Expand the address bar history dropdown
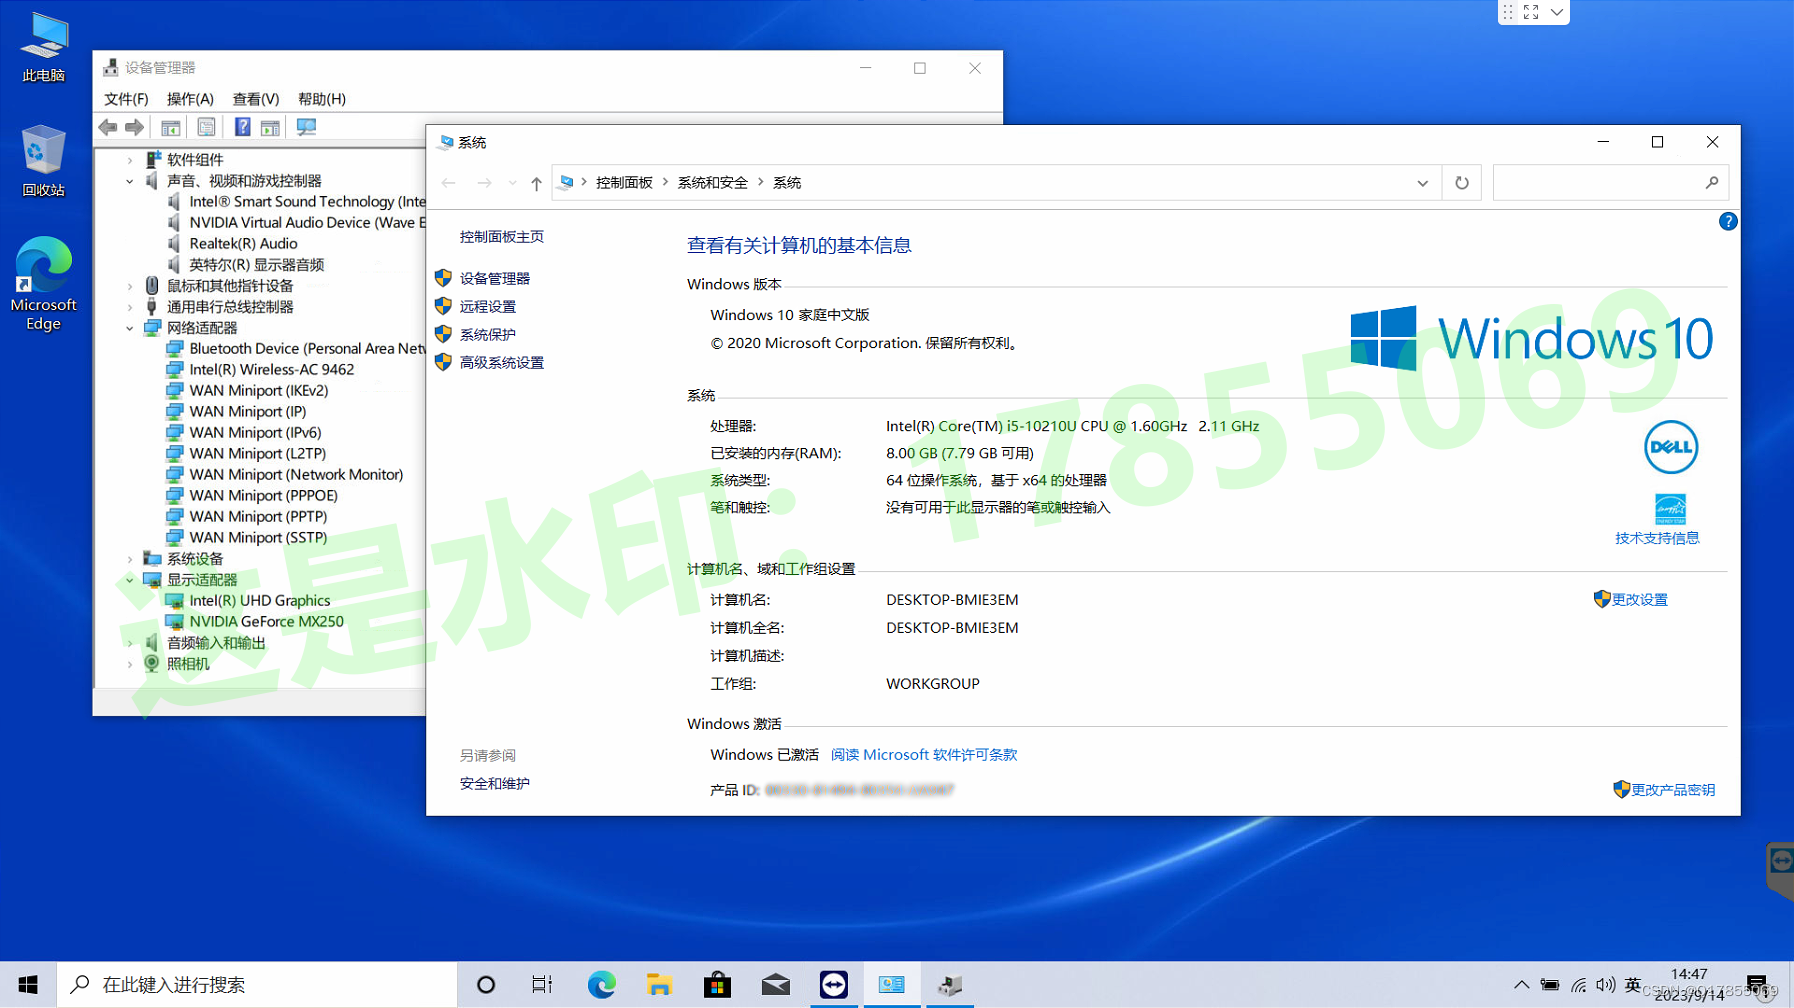The image size is (1794, 1008). tap(1422, 183)
